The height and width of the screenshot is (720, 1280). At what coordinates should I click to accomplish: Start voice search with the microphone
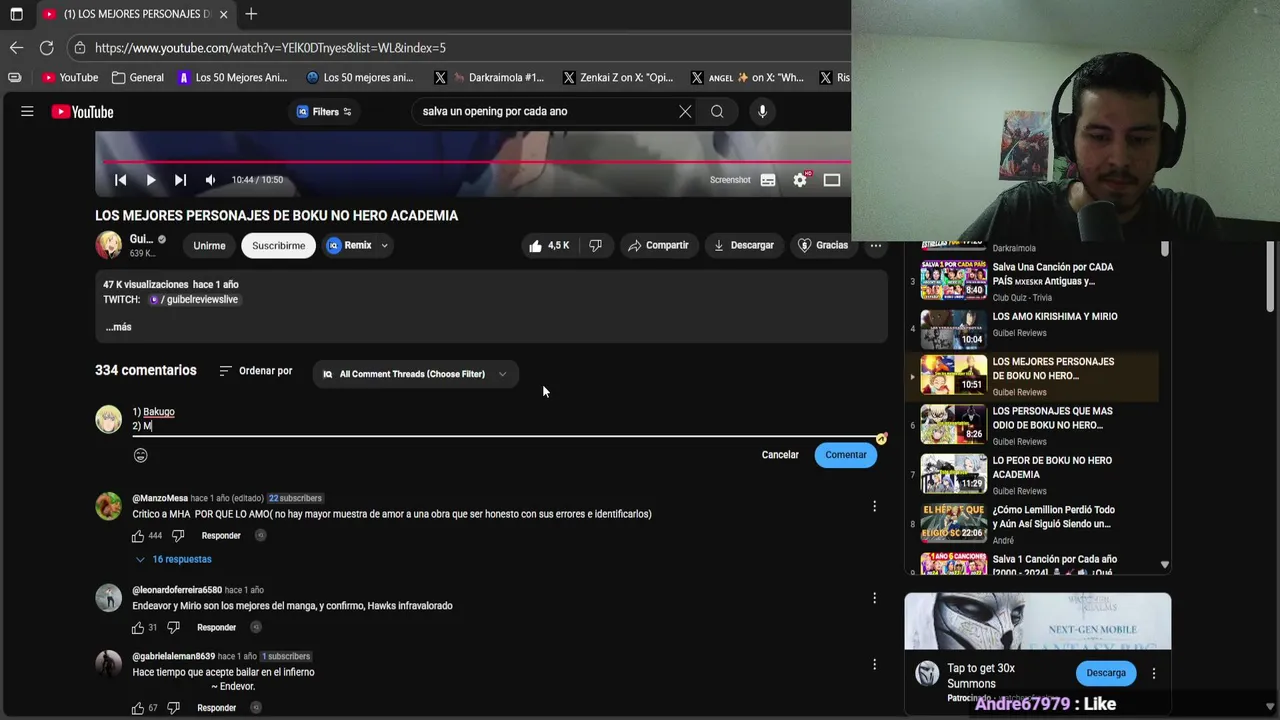pos(762,112)
